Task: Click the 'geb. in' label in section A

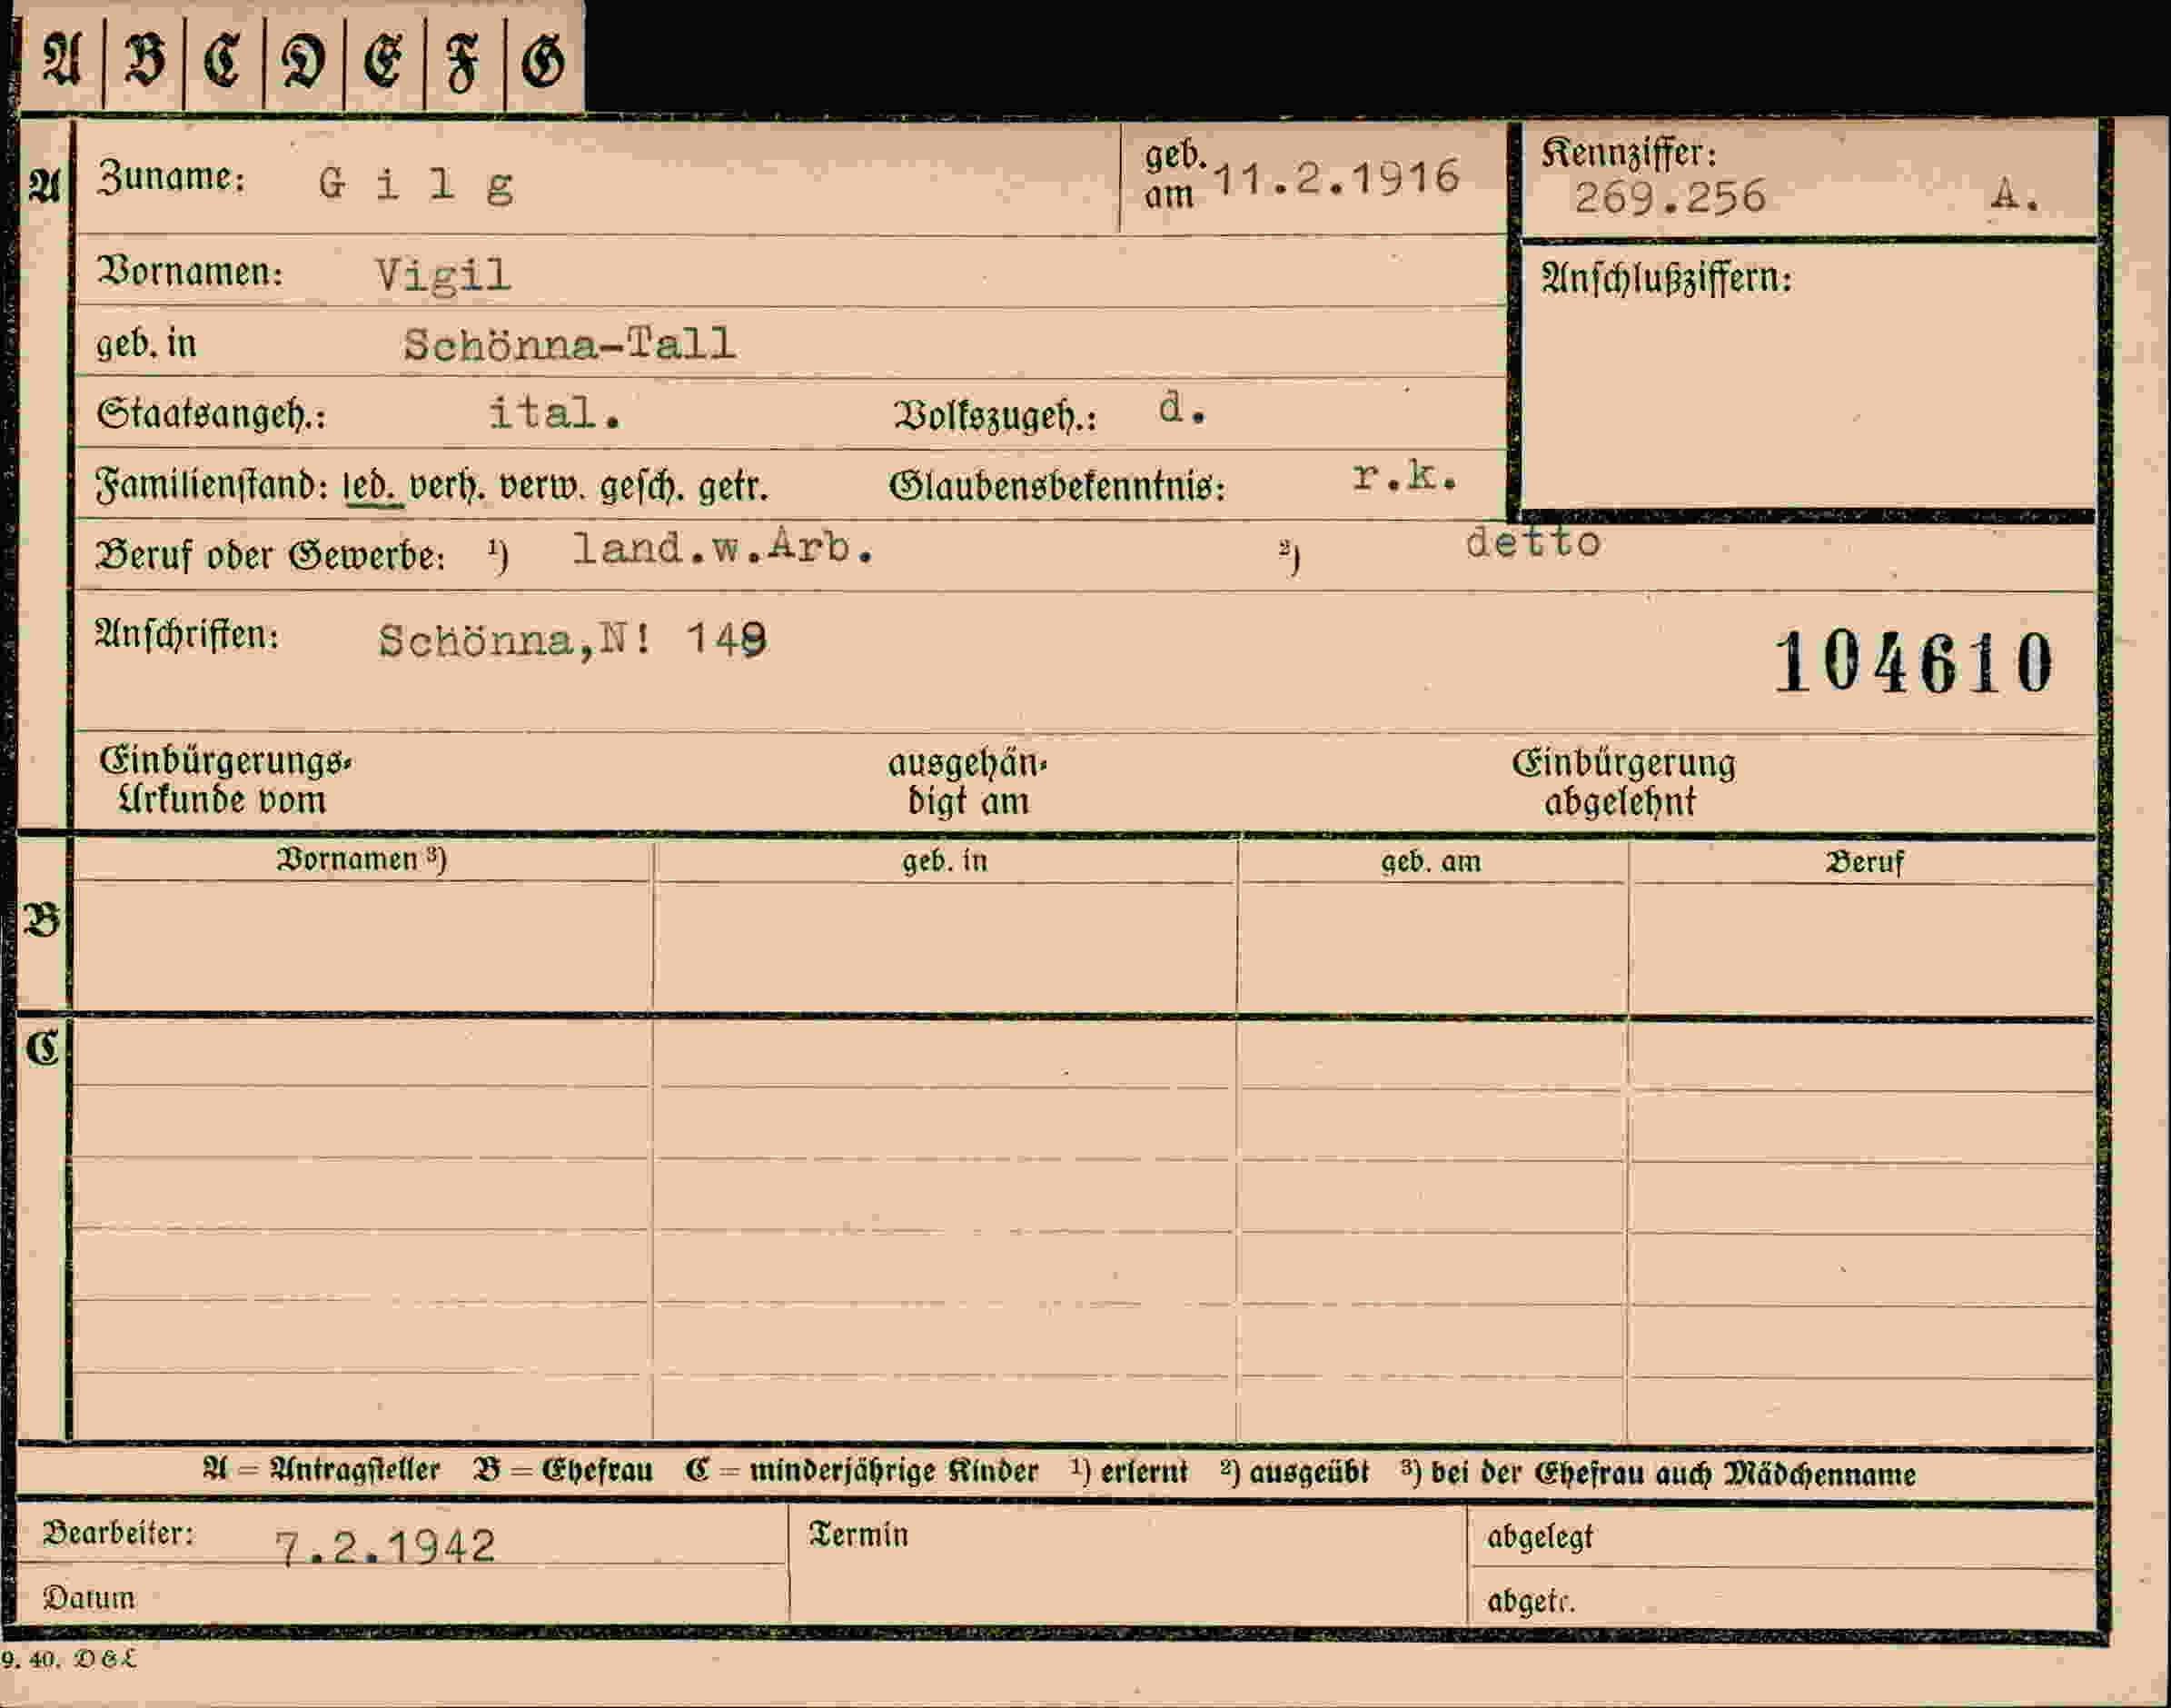Action: (x=146, y=344)
